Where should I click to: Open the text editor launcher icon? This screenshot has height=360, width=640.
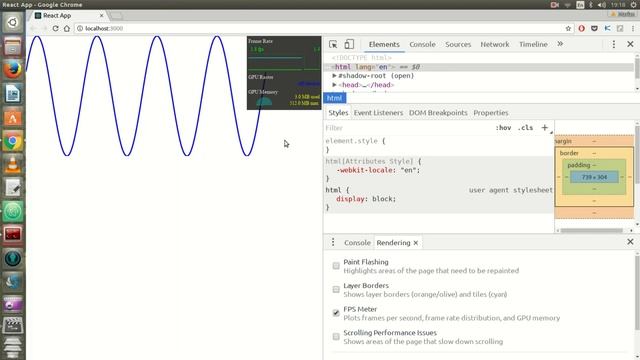13,188
